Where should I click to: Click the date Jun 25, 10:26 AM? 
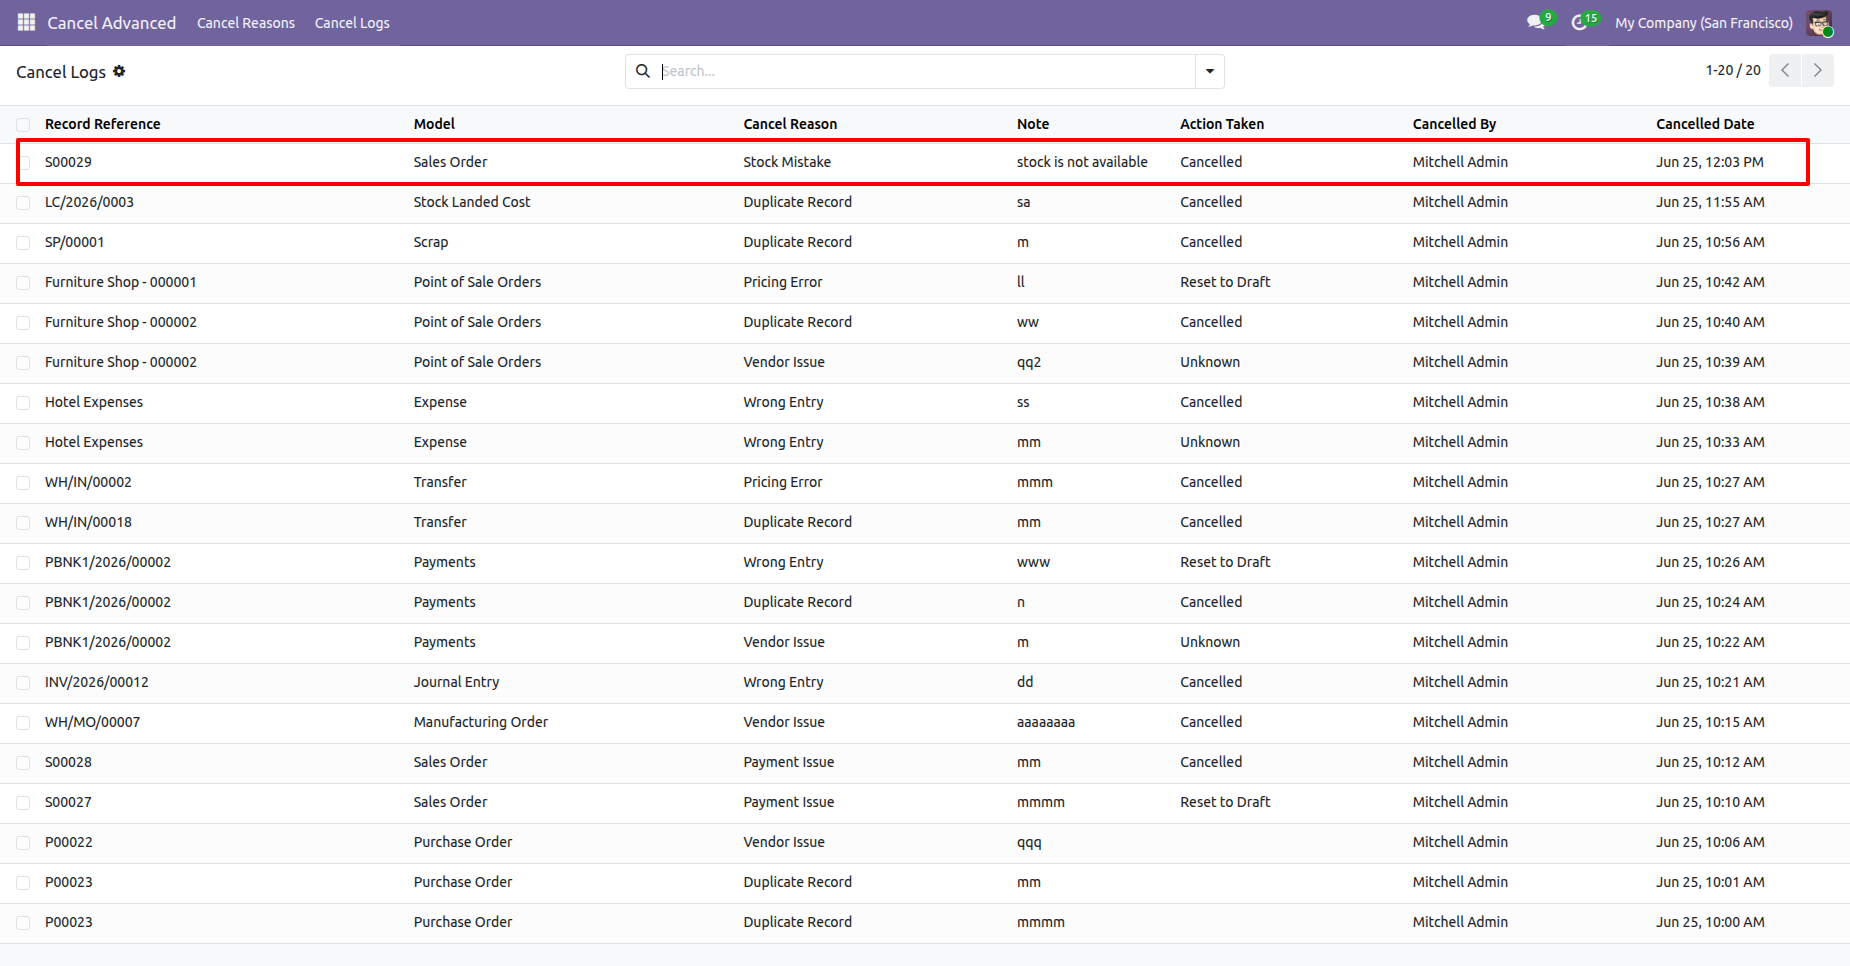1710,562
